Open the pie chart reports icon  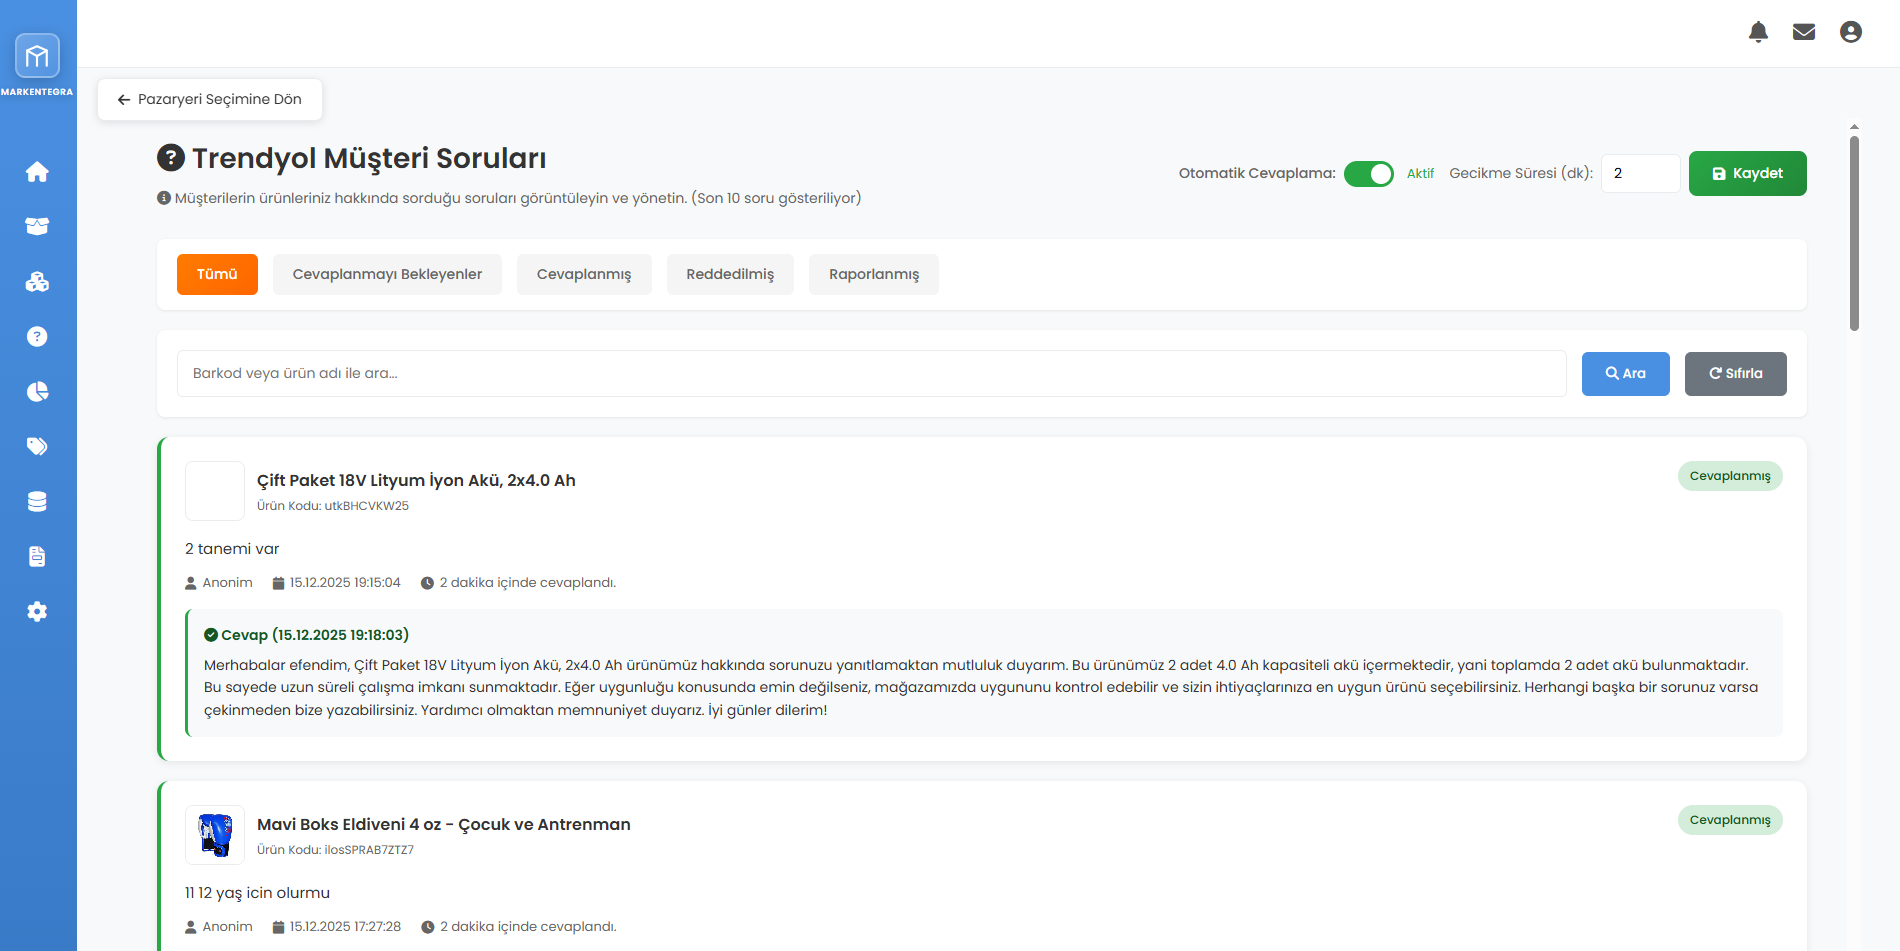click(x=37, y=392)
